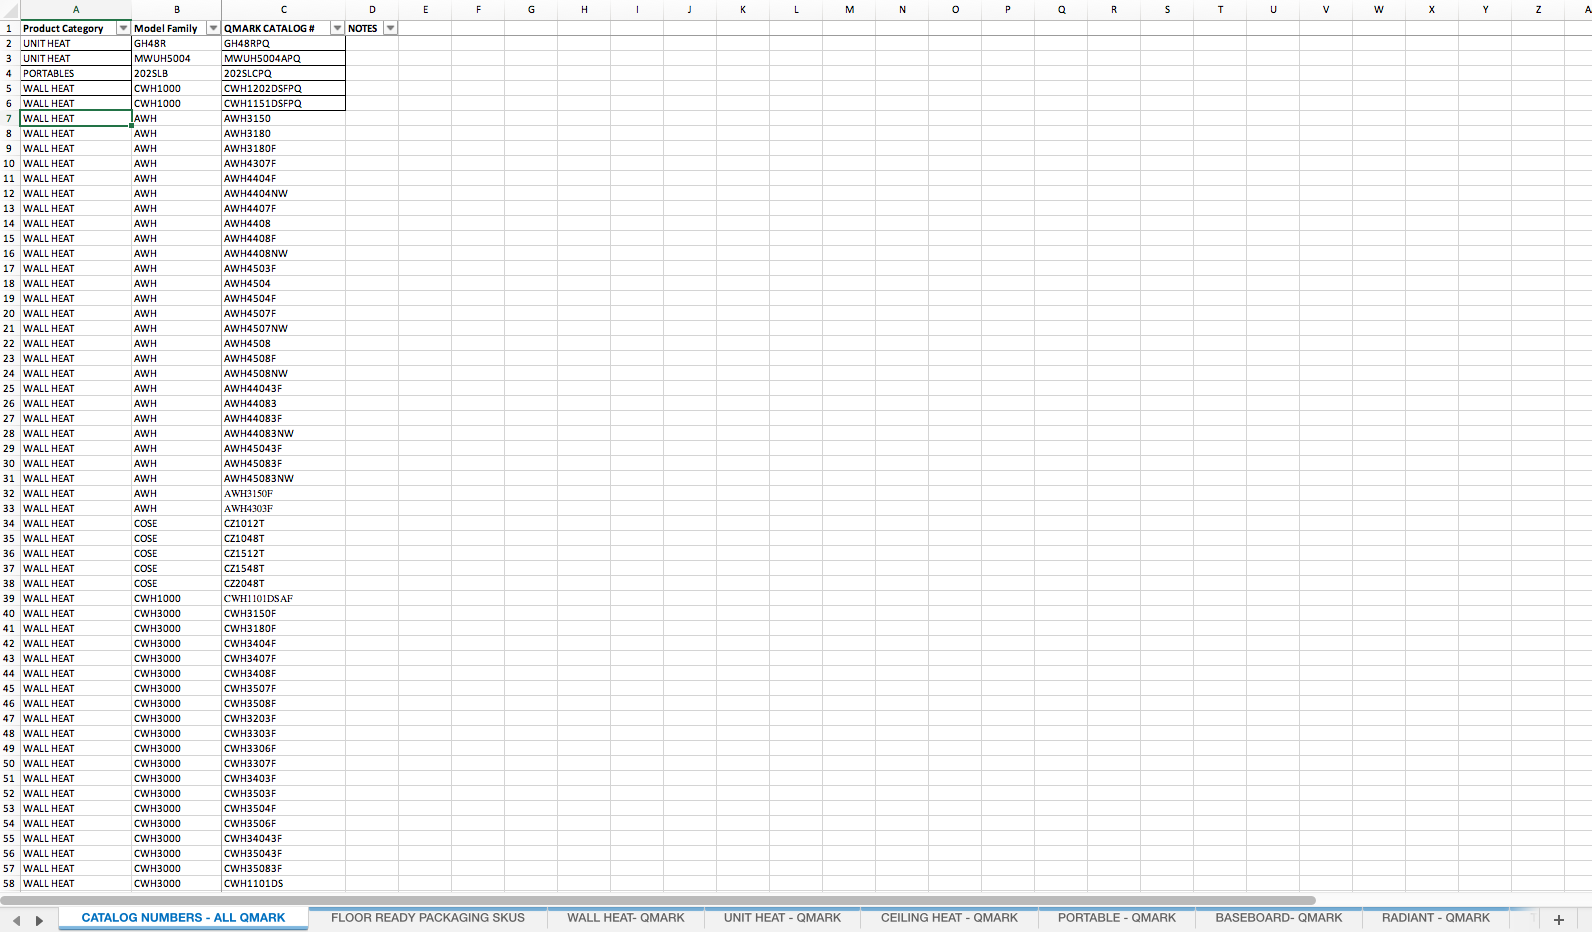Select the 'GH48R' model family cell
Viewport: 1592px width, 932px height.
coord(177,43)
